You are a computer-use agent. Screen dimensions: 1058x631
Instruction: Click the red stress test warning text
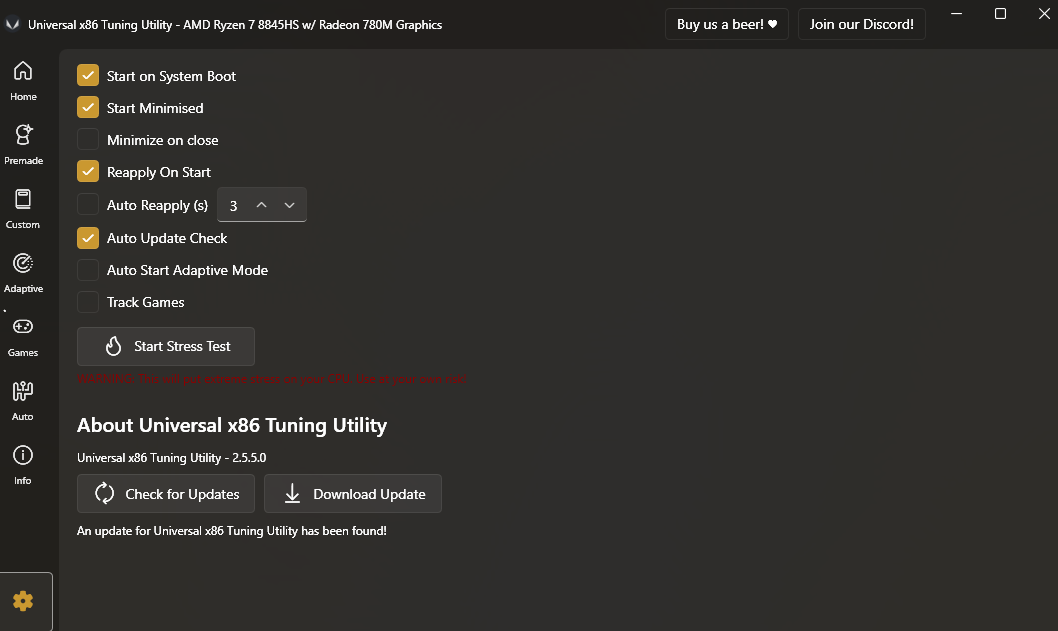click(x=272, y=379)
